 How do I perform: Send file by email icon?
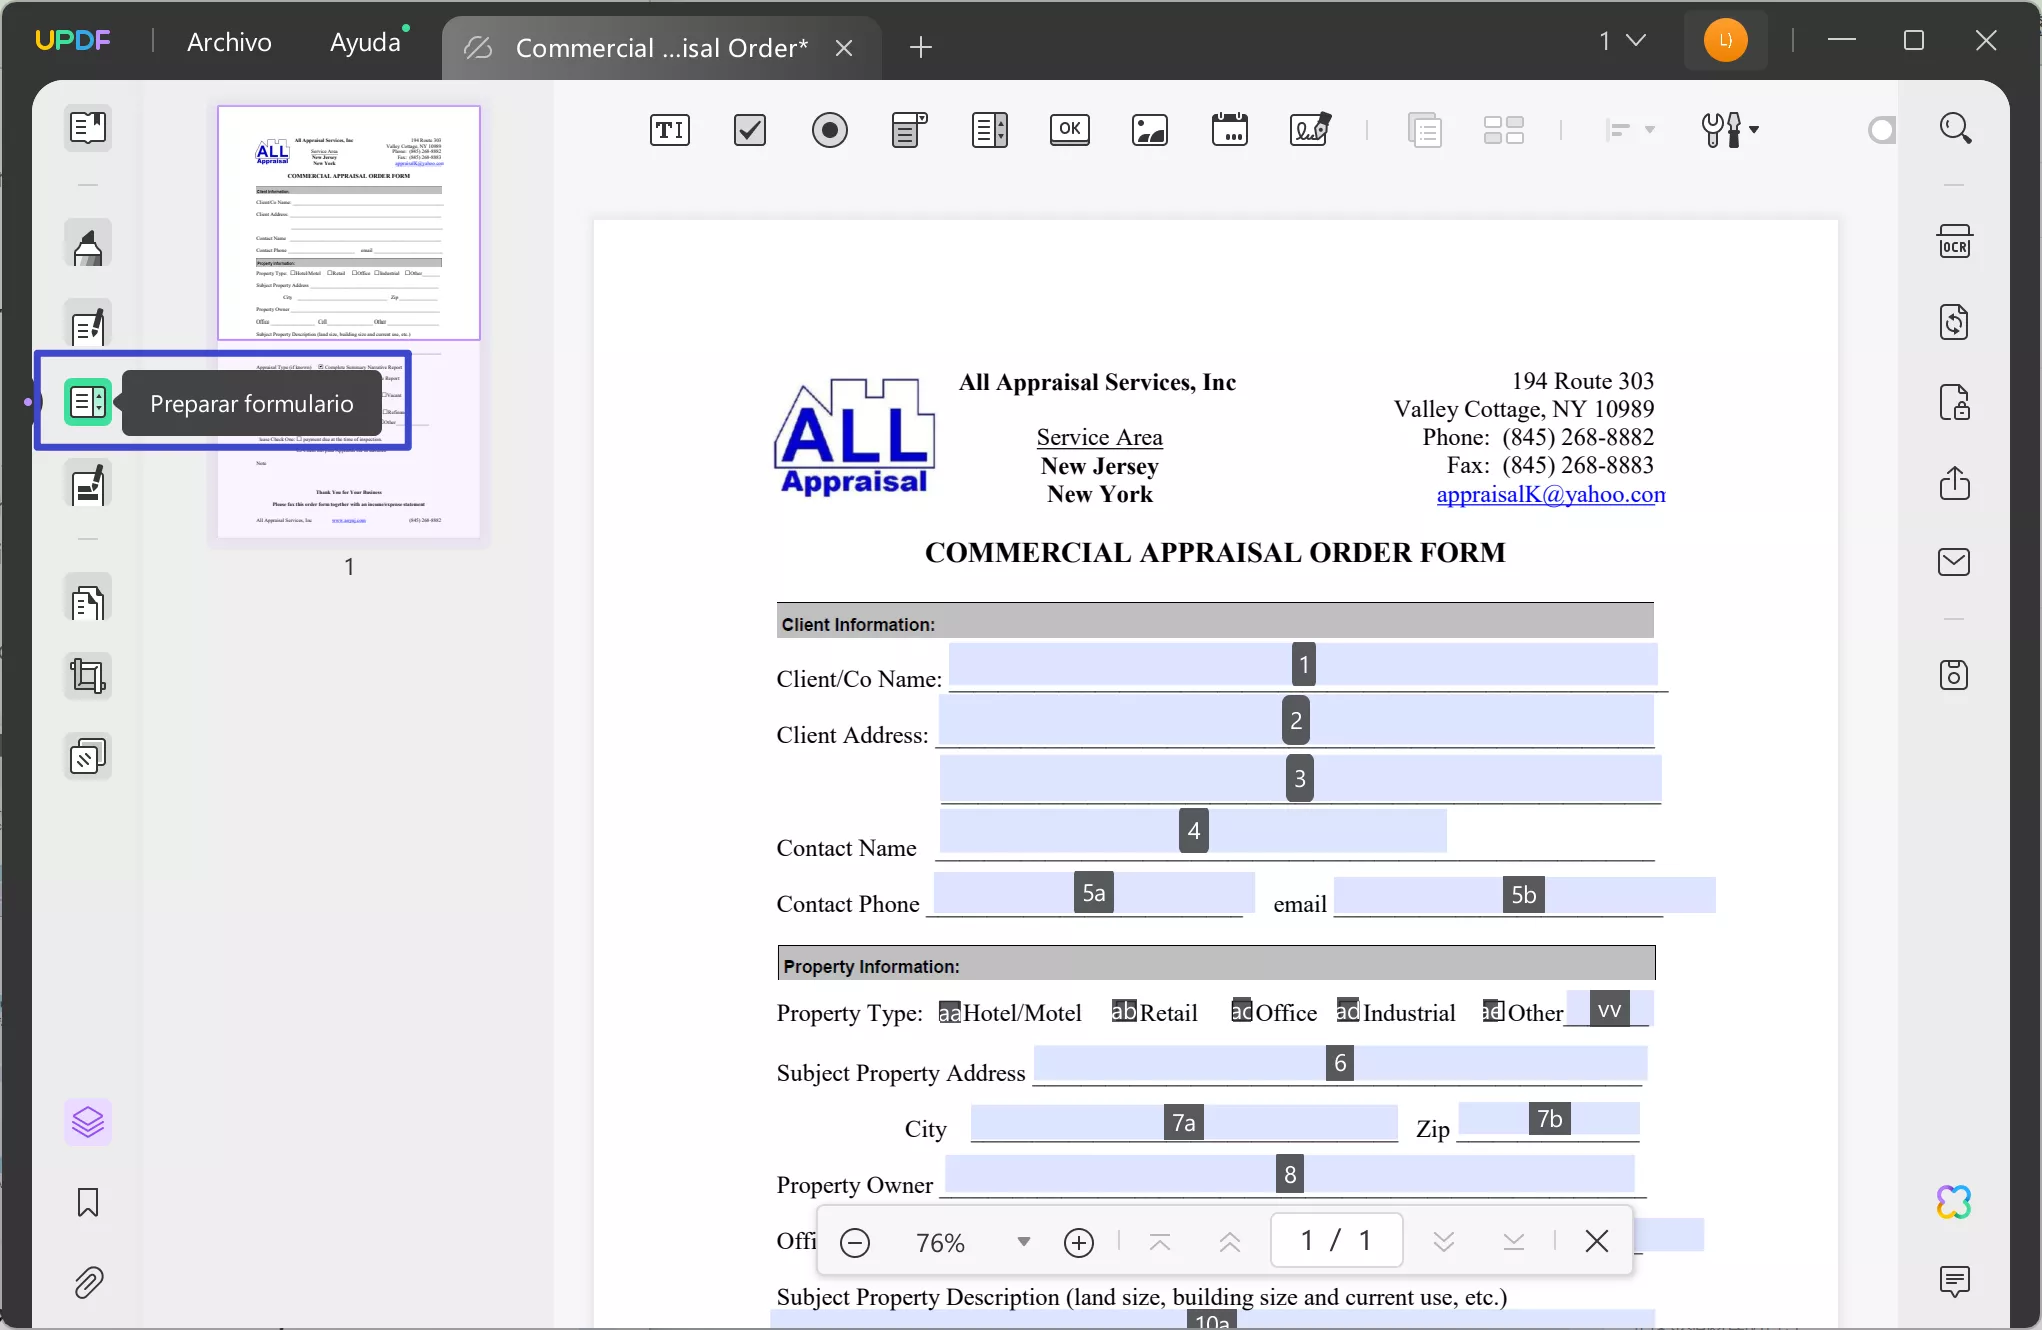point(1954,562)
